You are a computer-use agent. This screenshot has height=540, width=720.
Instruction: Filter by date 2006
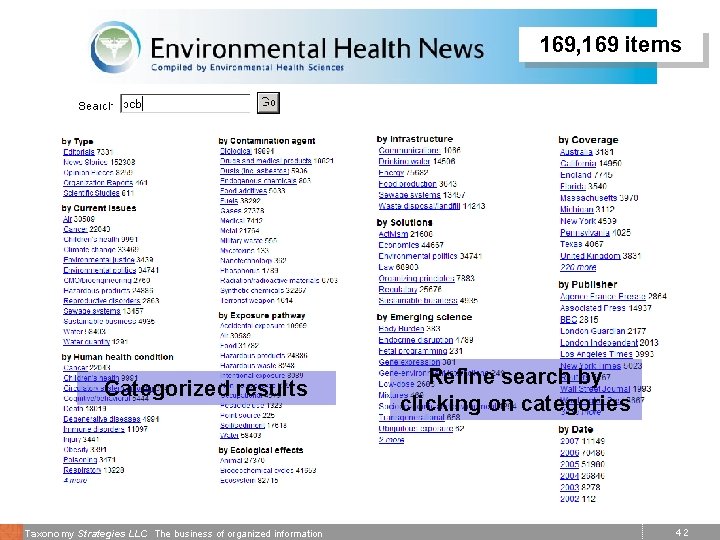[x=569, y=453]
